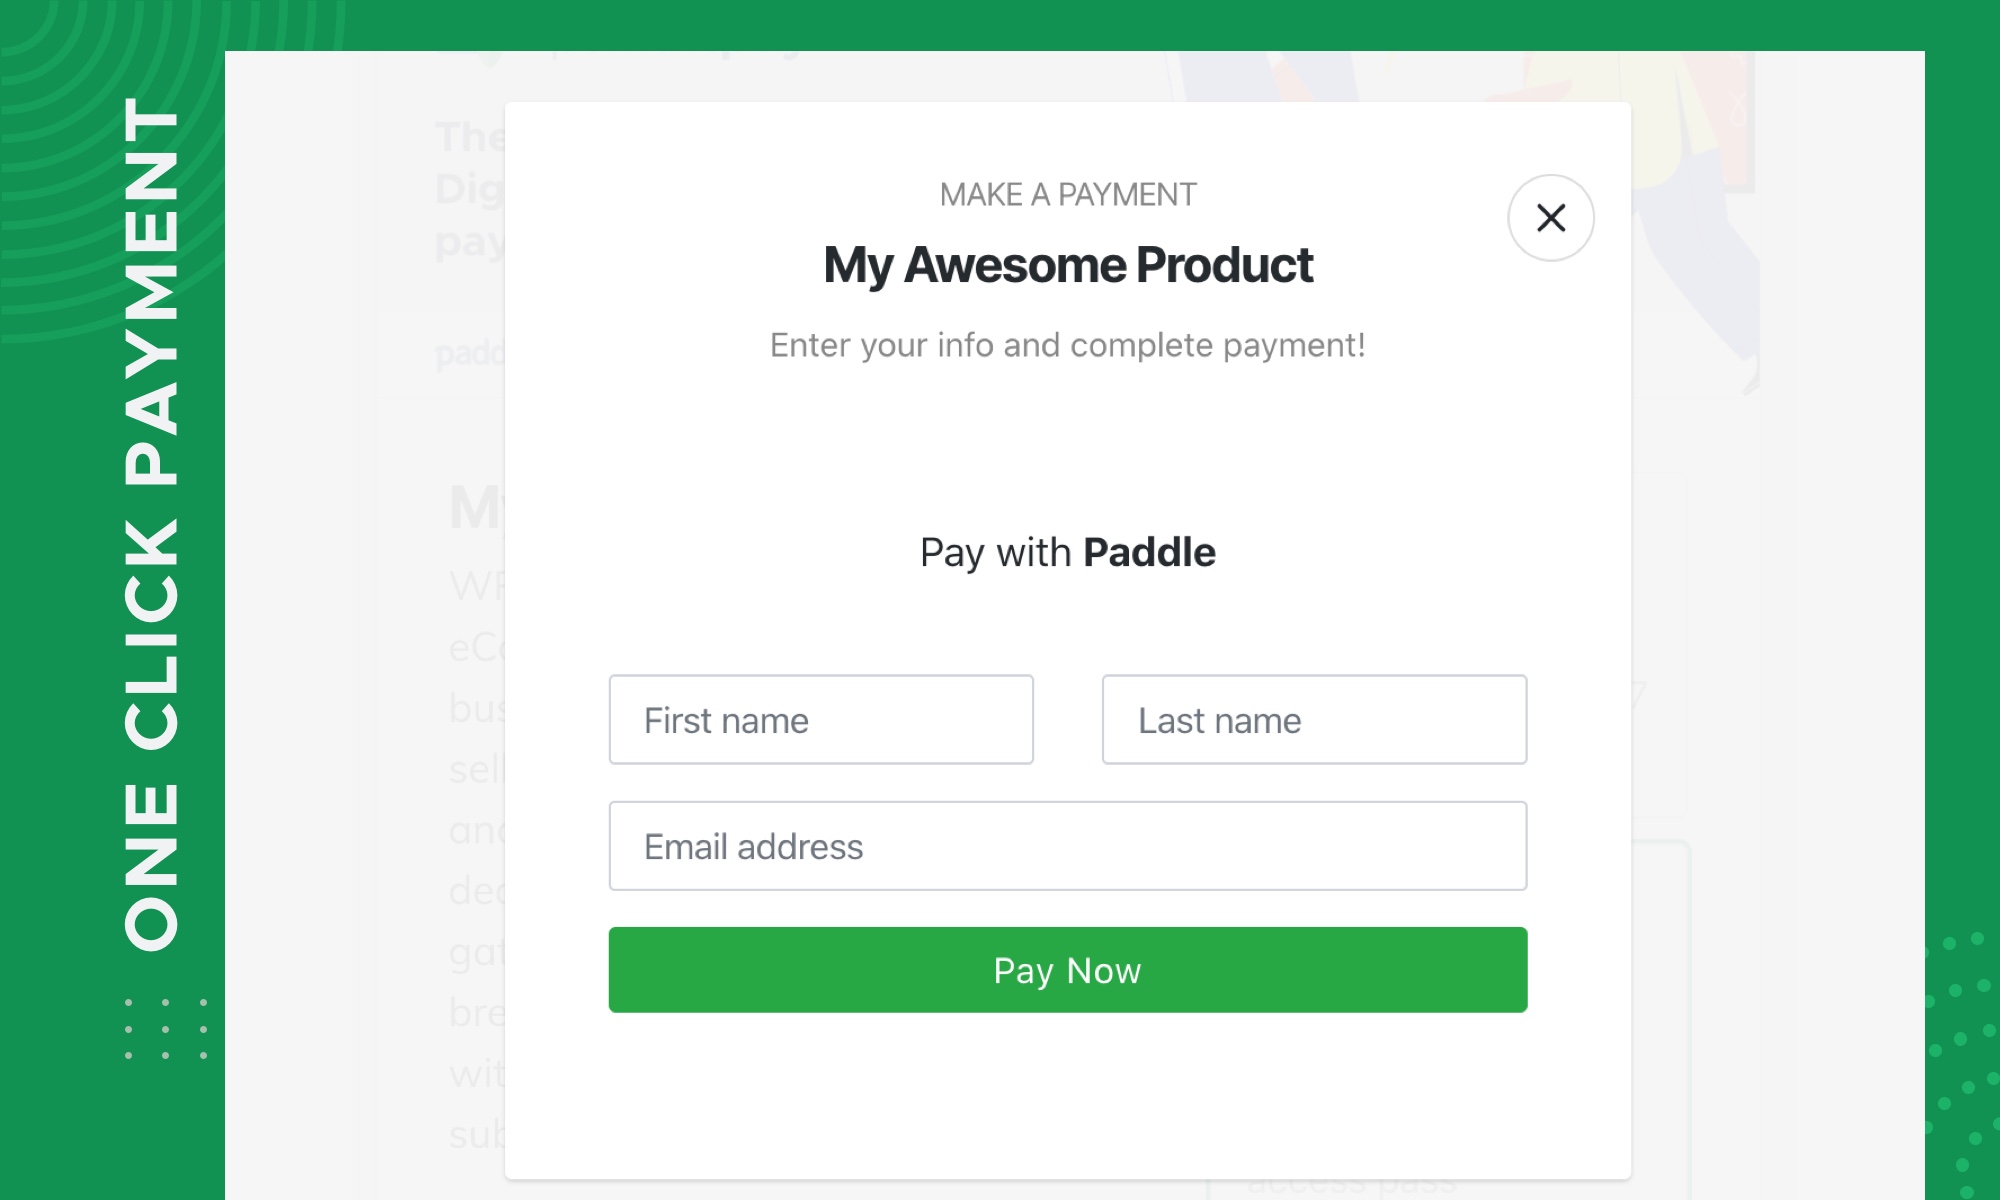Click the 'Enter your info and complete payment!' text

[x=1067, y=346]
